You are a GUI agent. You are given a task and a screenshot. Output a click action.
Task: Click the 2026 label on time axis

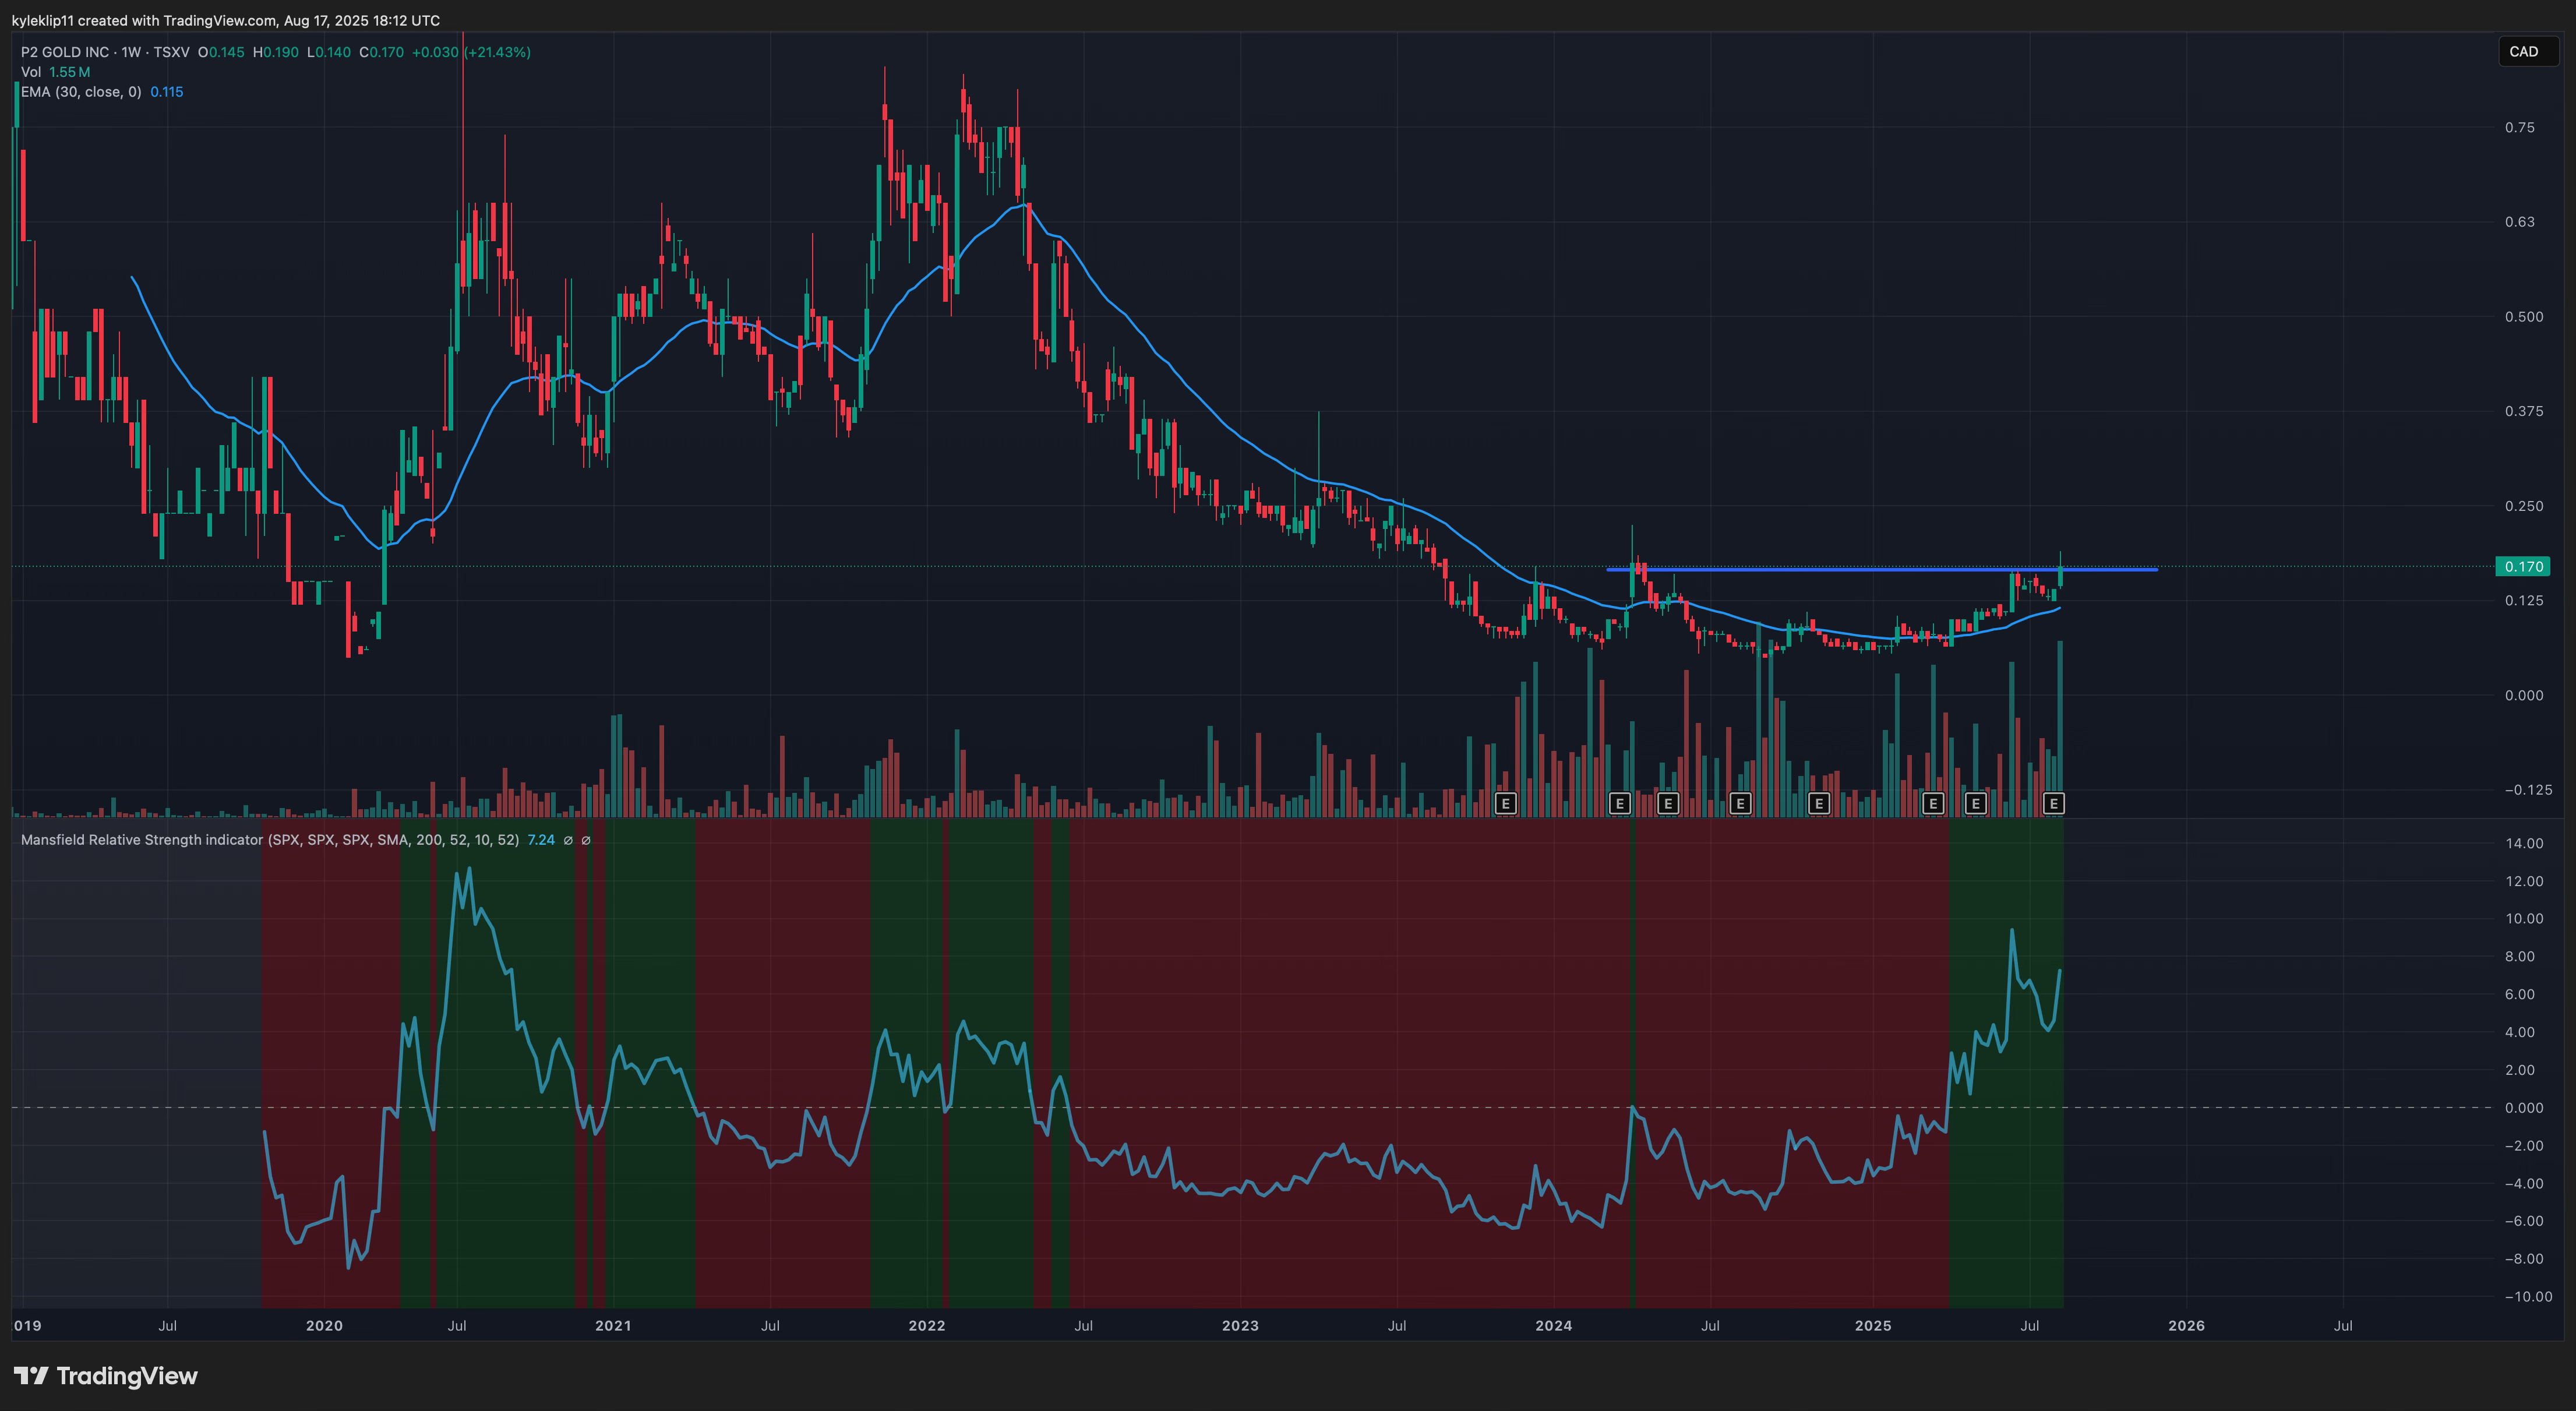click(2186, 1326)
